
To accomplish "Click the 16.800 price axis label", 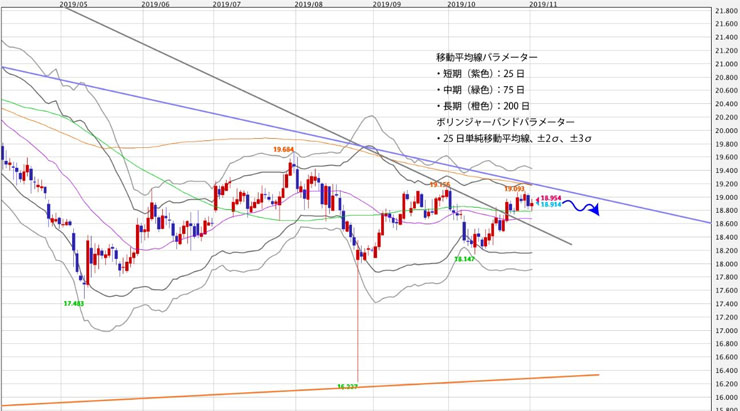I will 726,344.
